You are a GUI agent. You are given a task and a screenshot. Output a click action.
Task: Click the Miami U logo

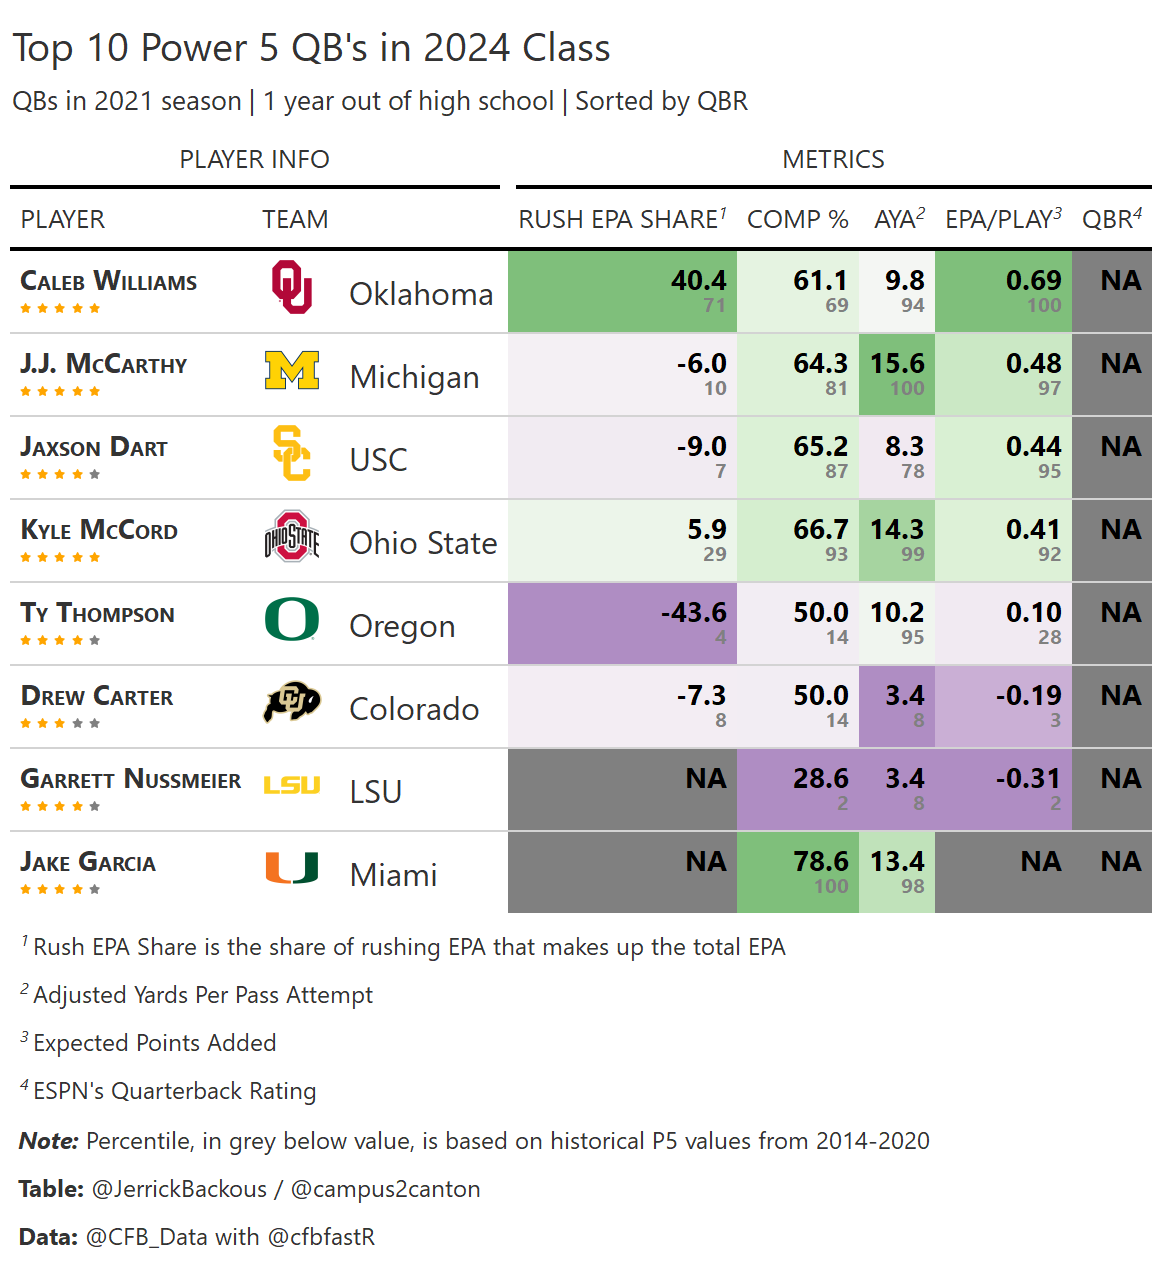[292, 868]
